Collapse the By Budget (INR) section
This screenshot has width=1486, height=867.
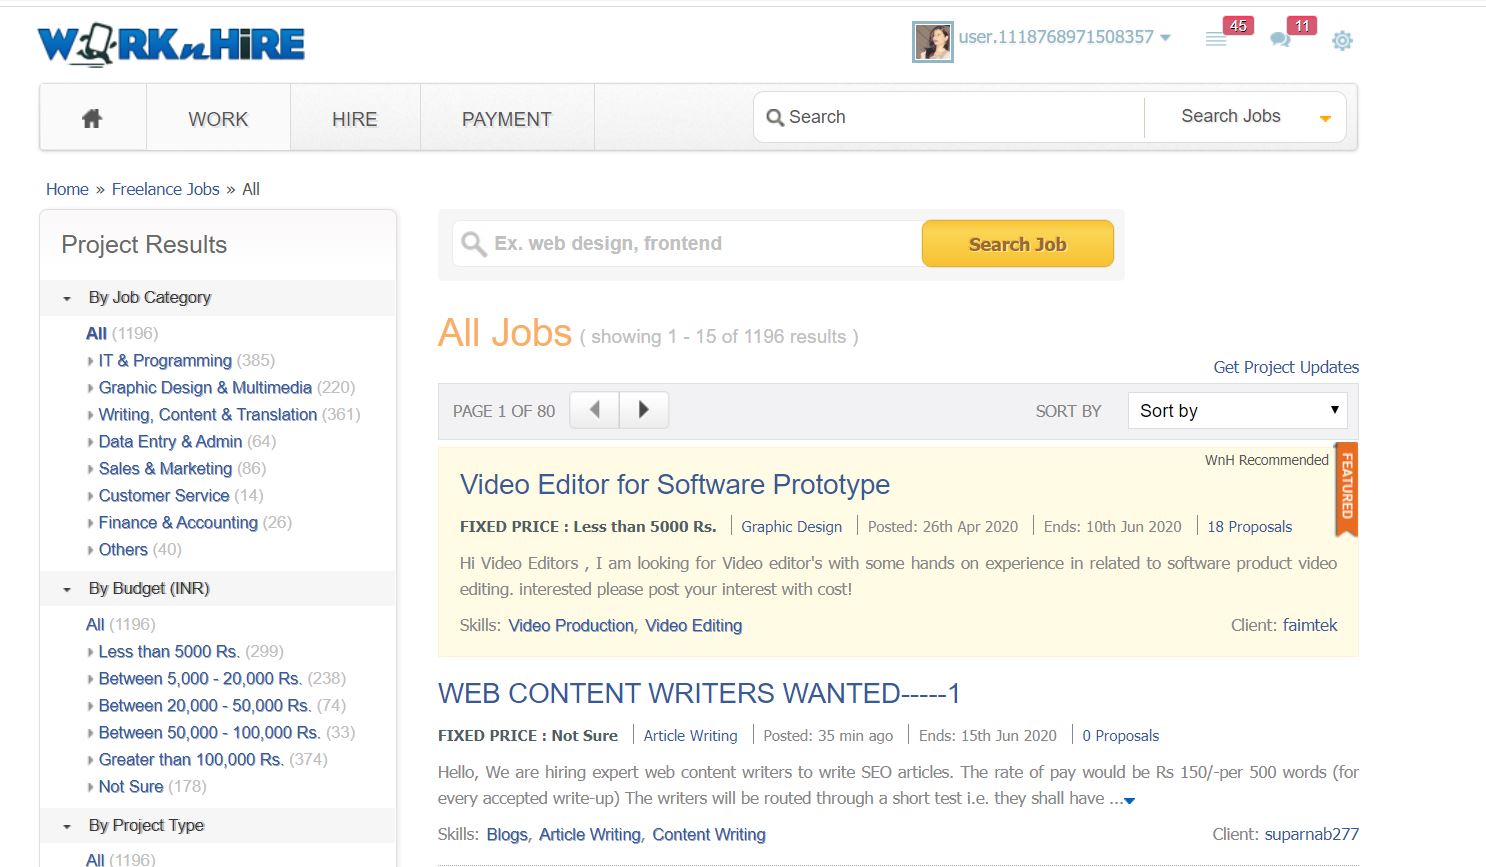point(218,588)
